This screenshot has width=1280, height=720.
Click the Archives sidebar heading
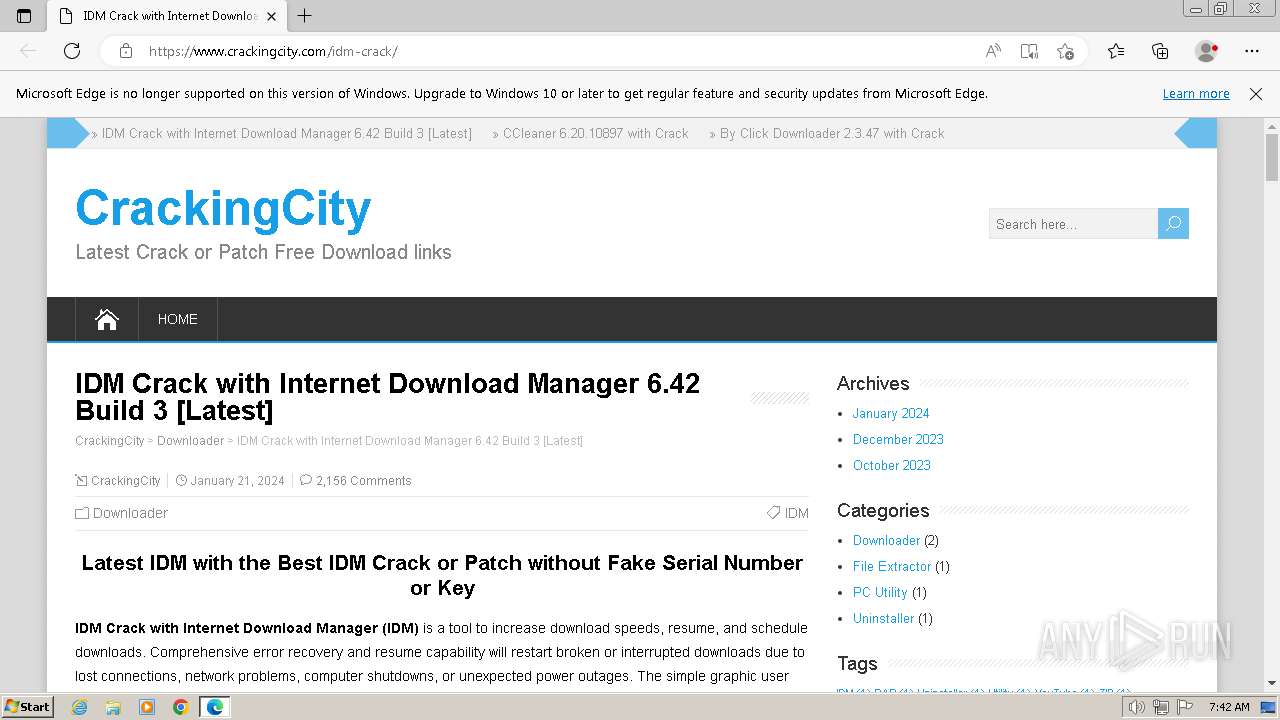click(873, 383)
